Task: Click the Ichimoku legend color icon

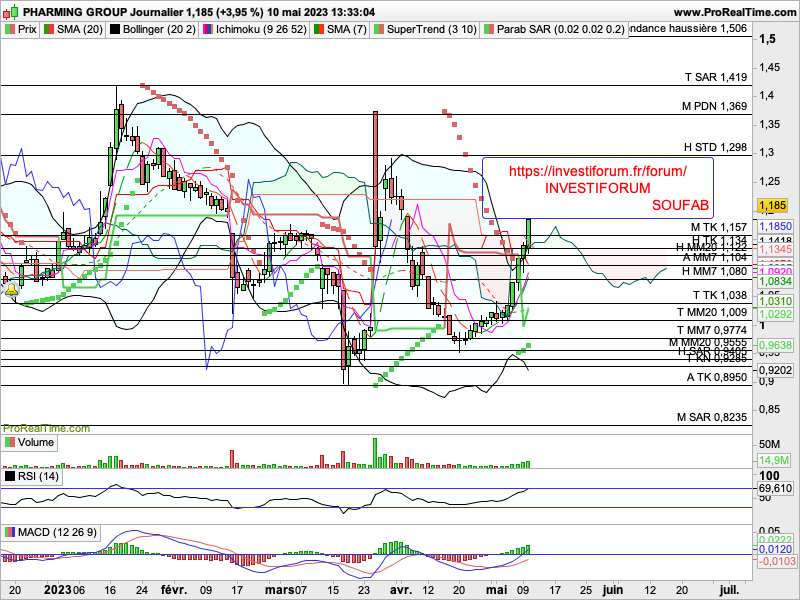Action: pos(208,29)
